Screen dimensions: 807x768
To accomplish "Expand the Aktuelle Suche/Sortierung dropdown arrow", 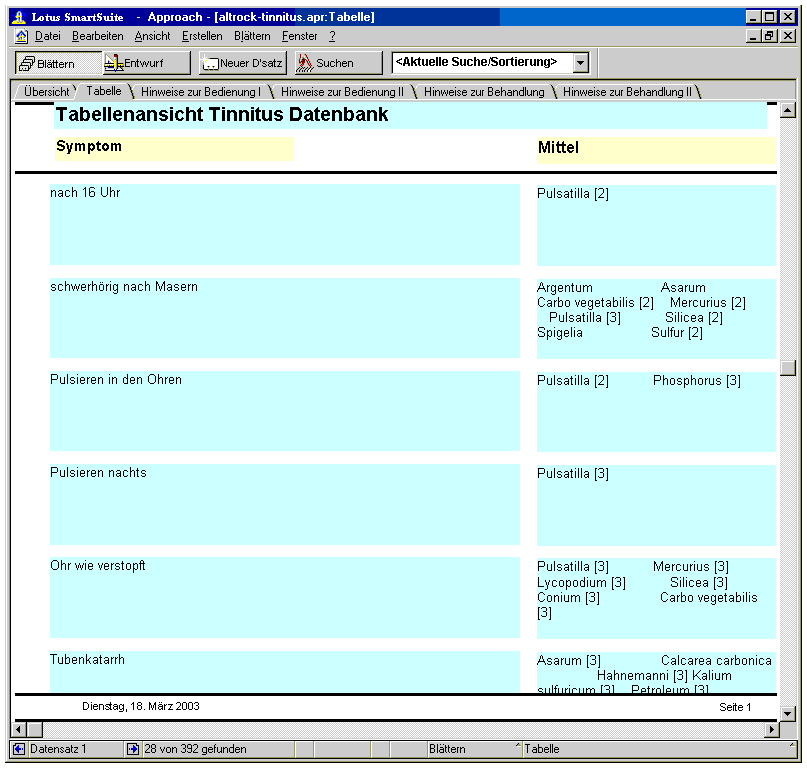I will click(x=581, y=63).
